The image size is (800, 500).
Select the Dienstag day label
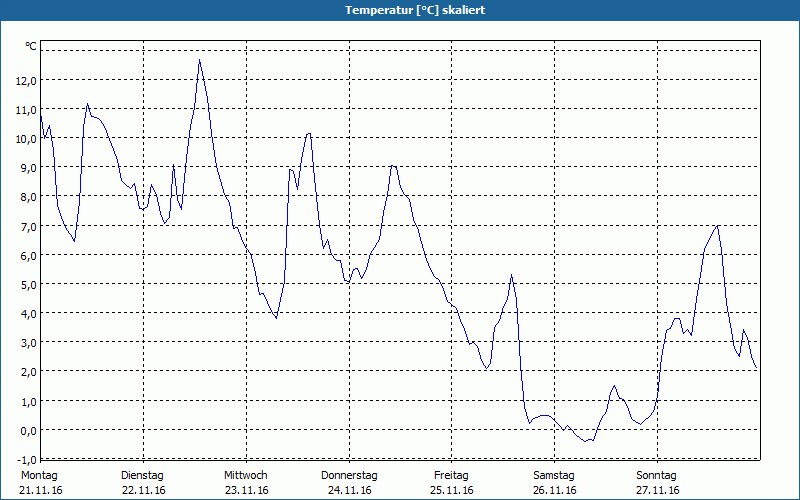tap(142, 476)
